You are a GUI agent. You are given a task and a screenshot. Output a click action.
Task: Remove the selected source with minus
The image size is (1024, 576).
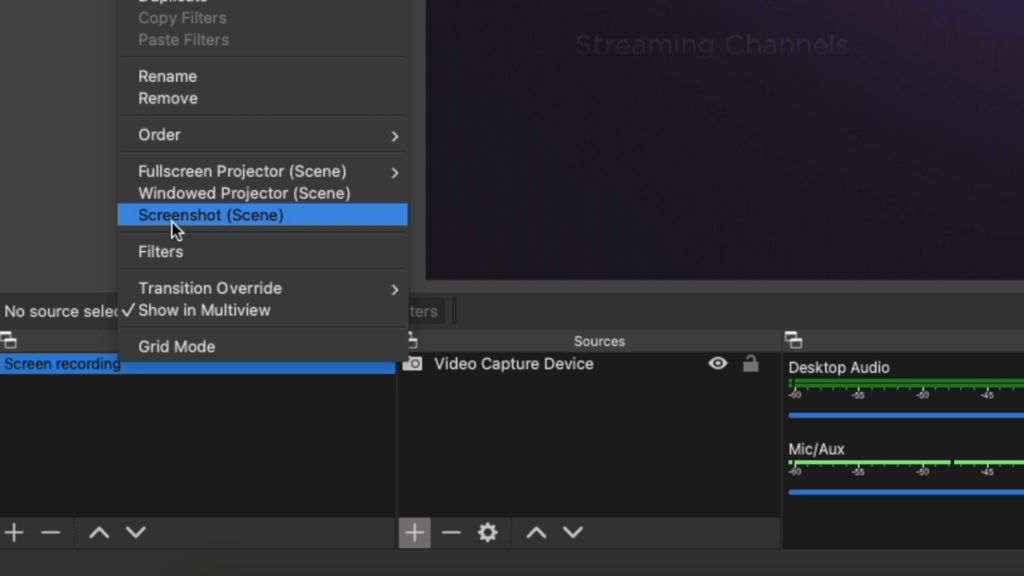pos(451,533)
